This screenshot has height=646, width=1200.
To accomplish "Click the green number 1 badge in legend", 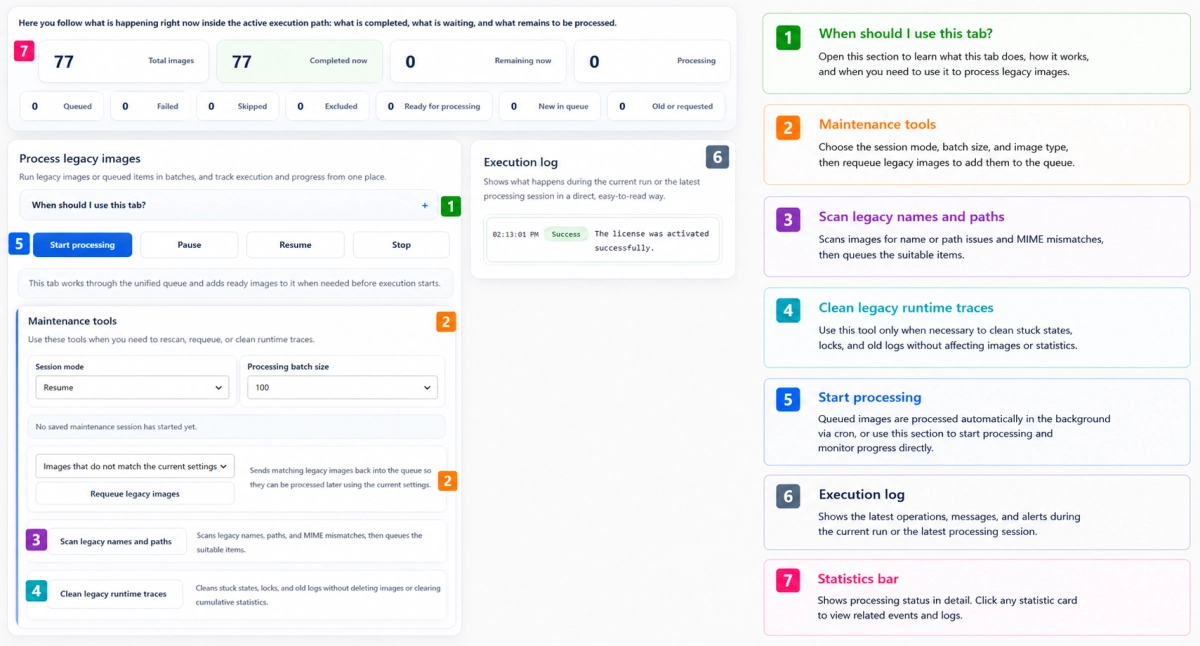I will (788, 38).
